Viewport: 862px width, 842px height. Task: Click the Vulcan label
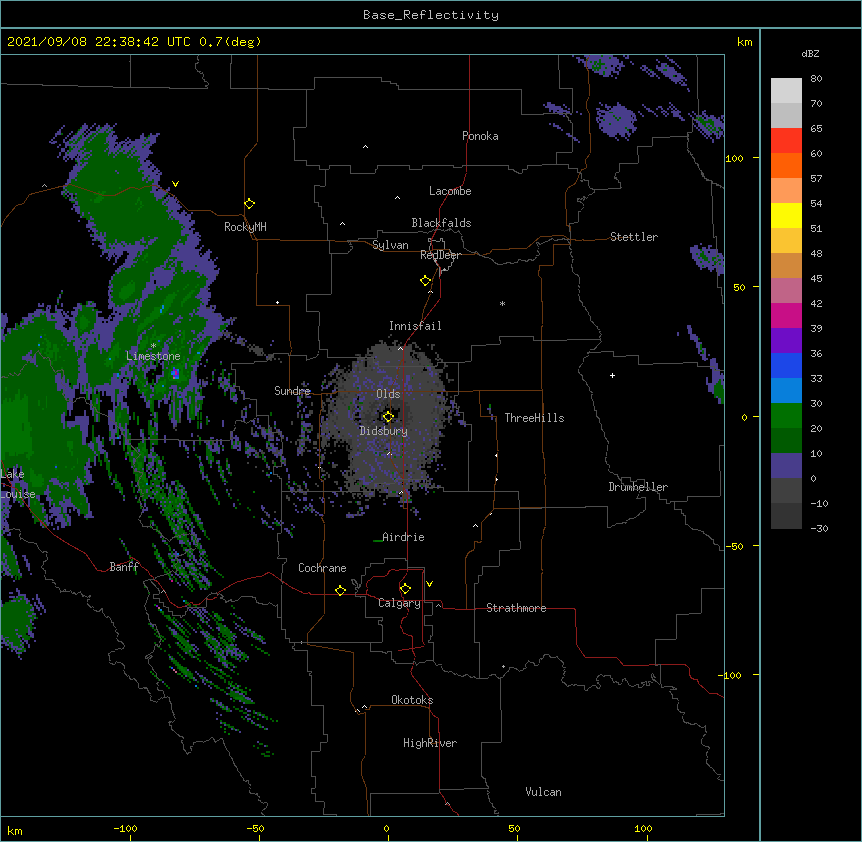pos(543,792)
